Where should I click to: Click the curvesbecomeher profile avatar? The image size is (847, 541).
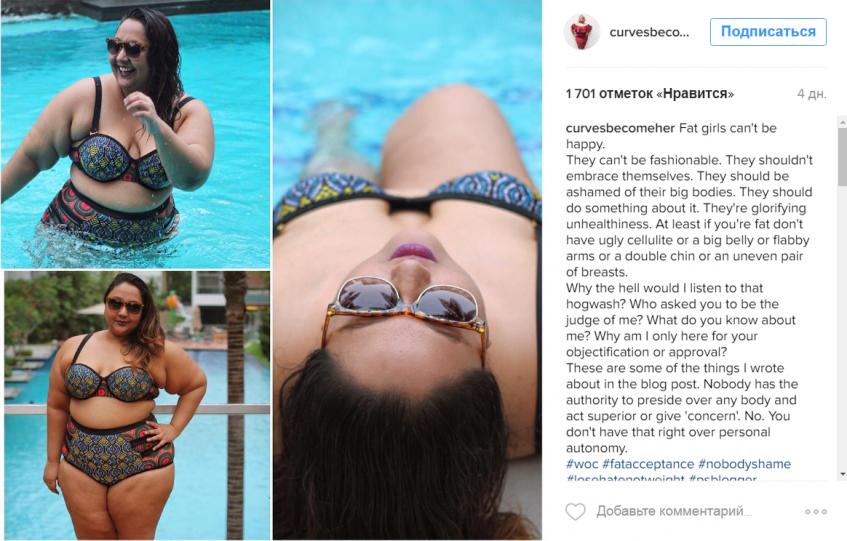pyautogui.click(x=582, y=32)
